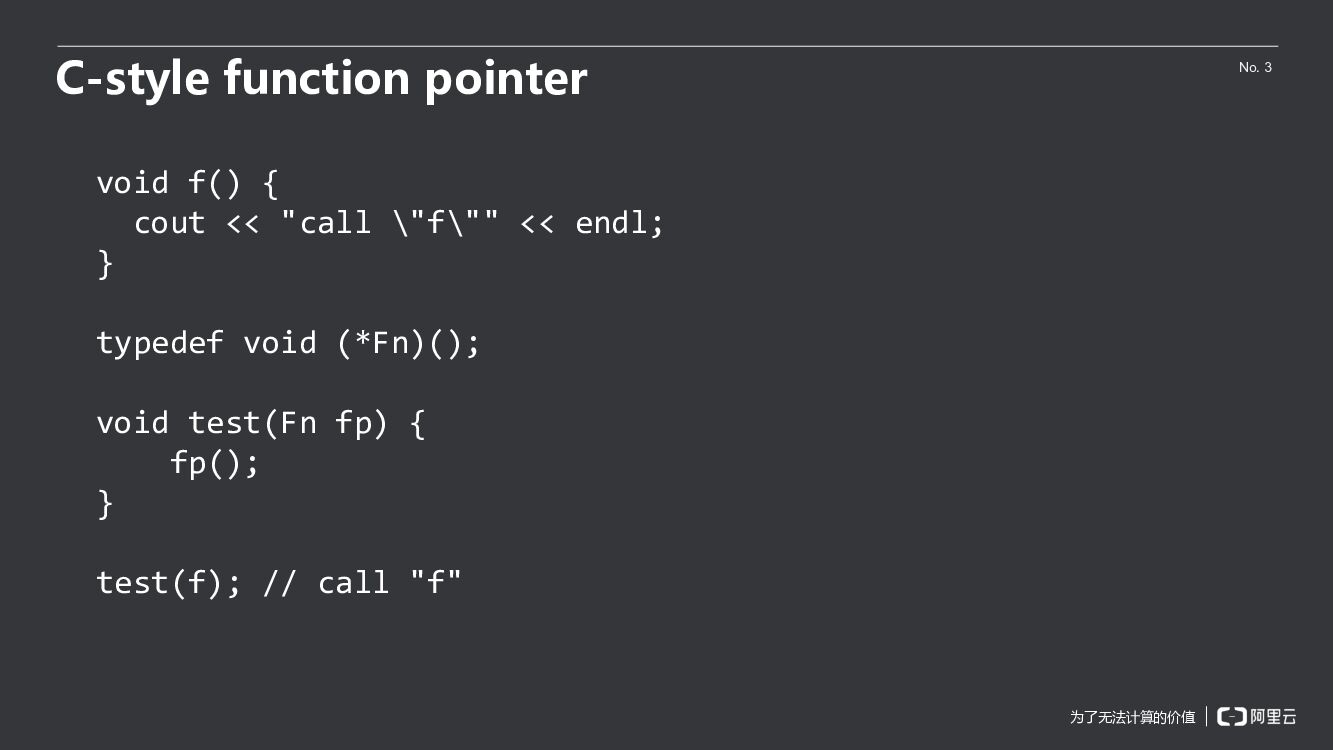1333x750 pixels.
Task: Click the "fp();" call statement
Action: [214, 463]
